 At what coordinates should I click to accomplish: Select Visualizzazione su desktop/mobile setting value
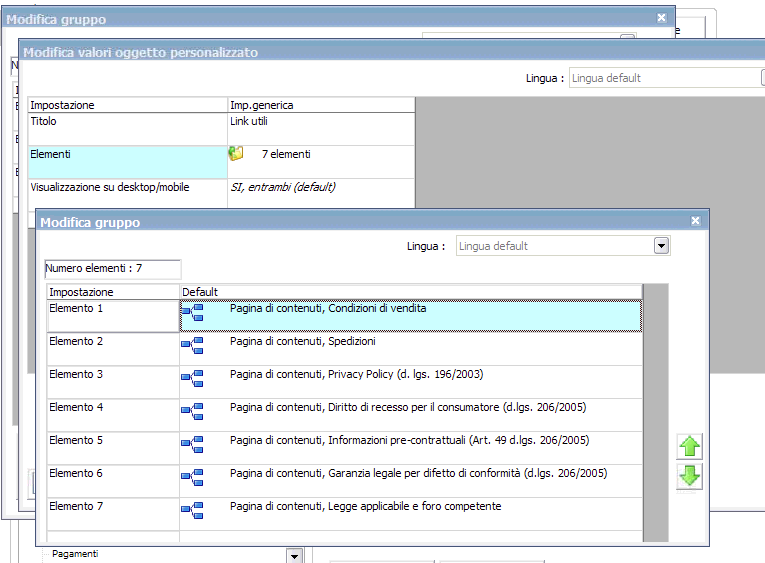tap(283, 187)
